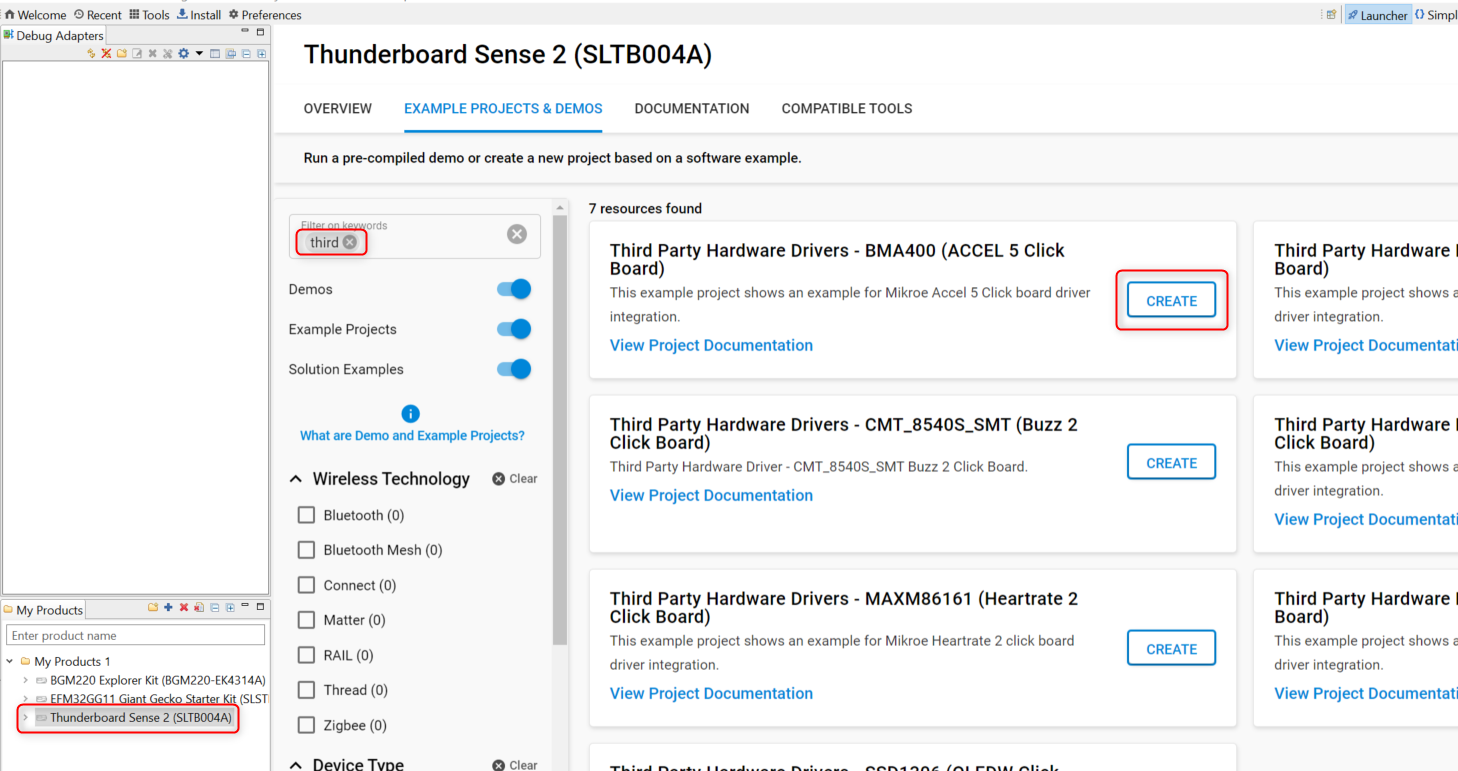Go to the Welcome home page
1458x771 pixels.
click(x=35, y=15)
